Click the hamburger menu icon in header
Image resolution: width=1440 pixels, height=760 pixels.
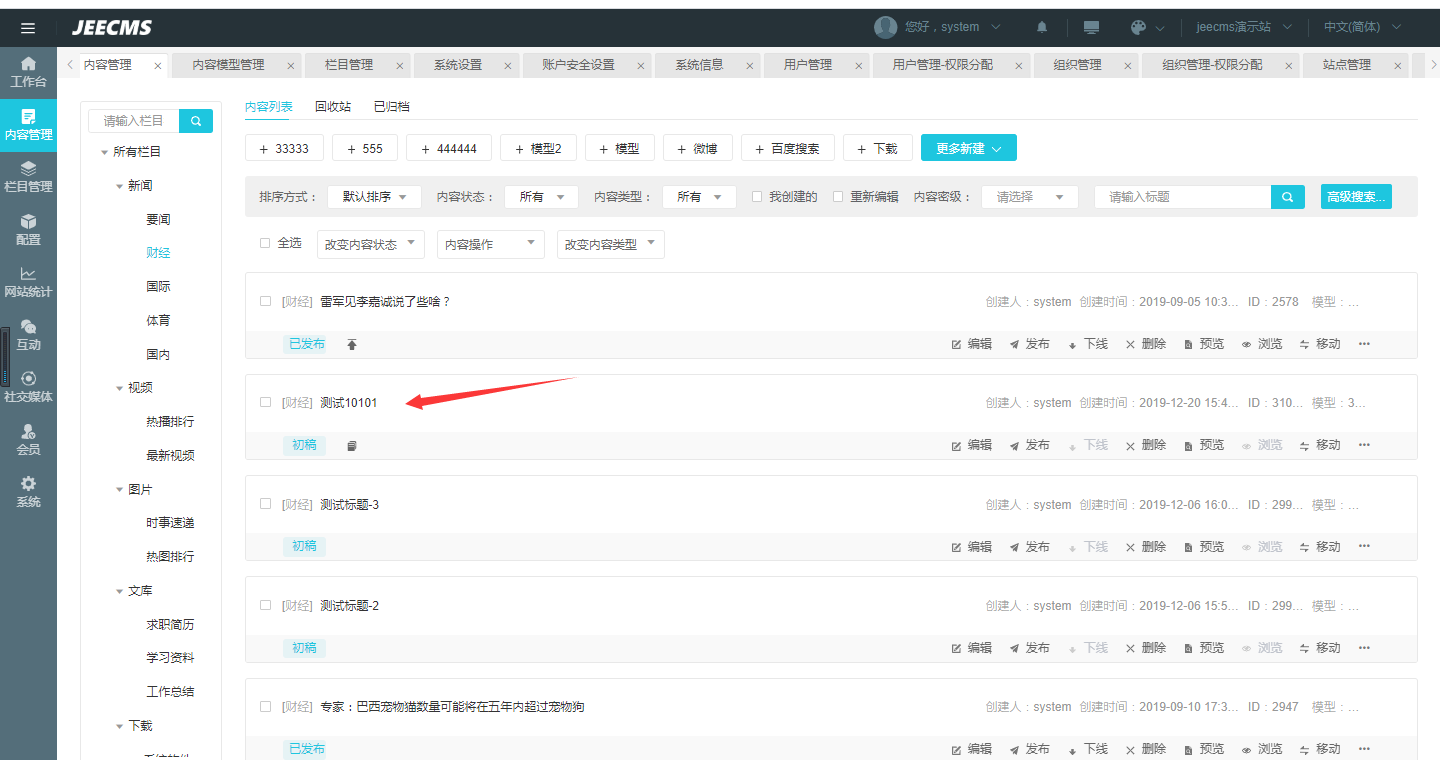pyautogui.click(x=28, y=28)
